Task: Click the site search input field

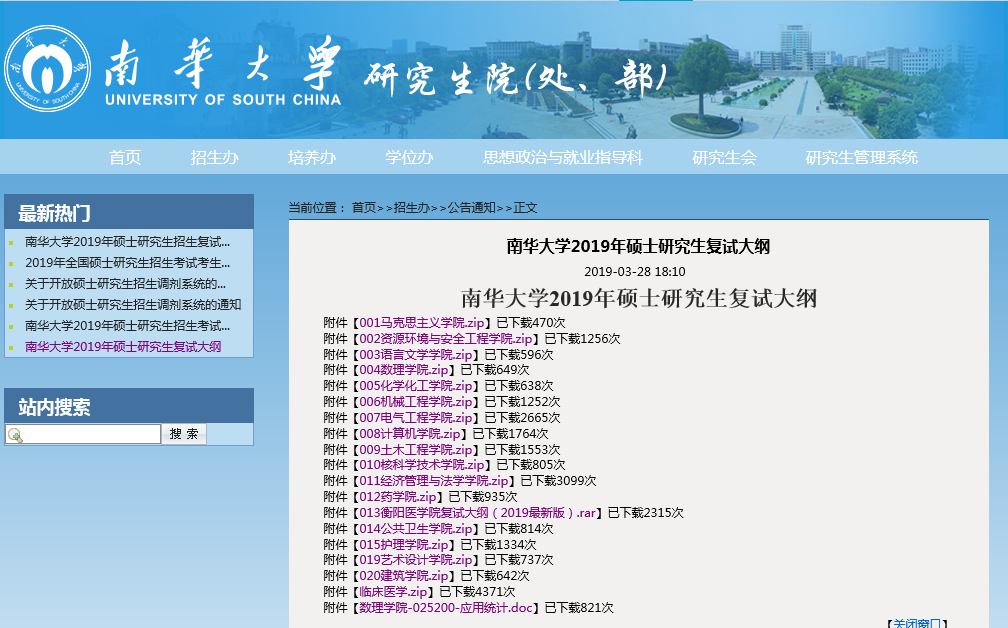Action: [90, 434]
